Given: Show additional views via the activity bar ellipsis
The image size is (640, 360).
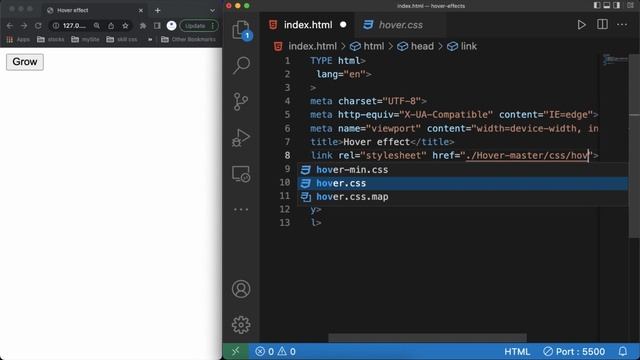Looking at the screenshot, I should 241,209.
